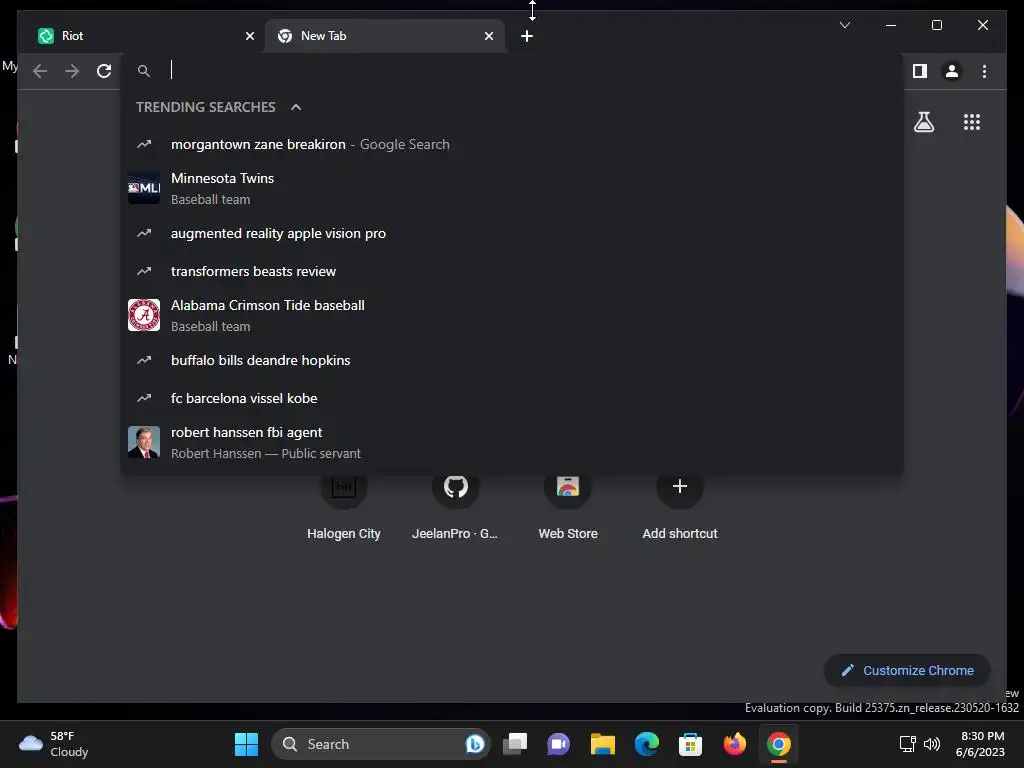Click the Alabama Crimson Tide logo
The width and height of the screenshot is (1024, 768).
(144, 315)
